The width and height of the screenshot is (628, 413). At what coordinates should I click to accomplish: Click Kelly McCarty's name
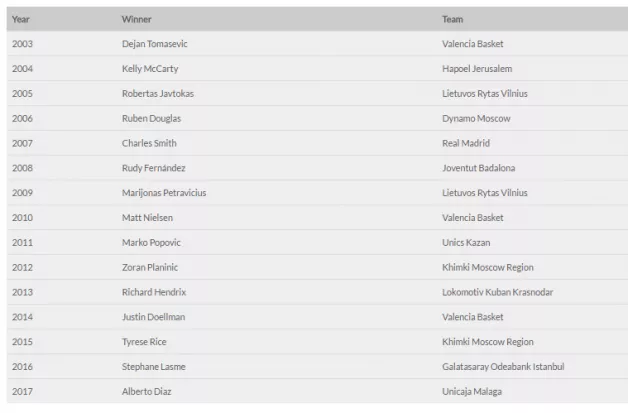point(149,69)
